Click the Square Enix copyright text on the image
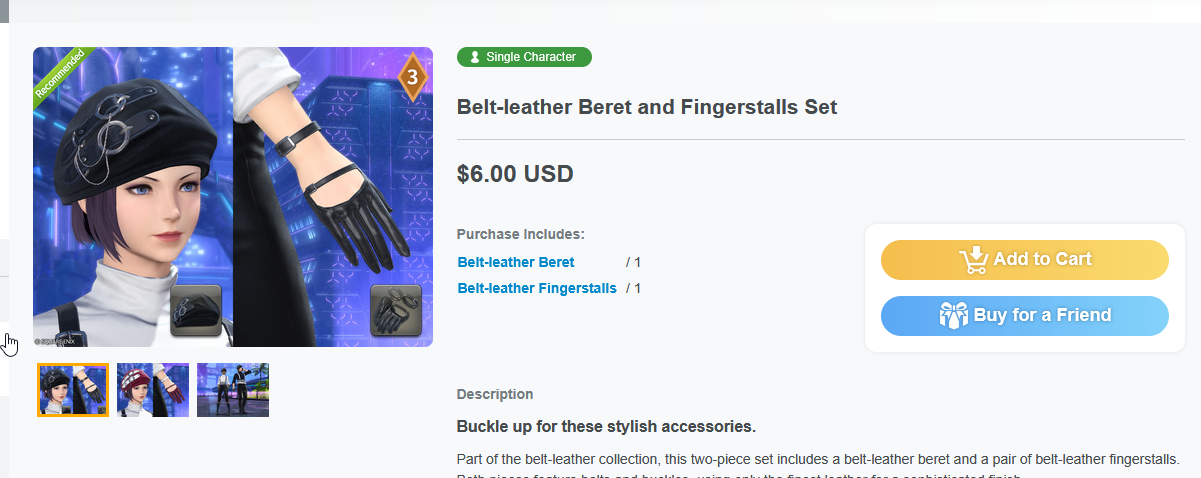Screen dimensions: 1201x478 pyautogui.click(x=57, y=341)
